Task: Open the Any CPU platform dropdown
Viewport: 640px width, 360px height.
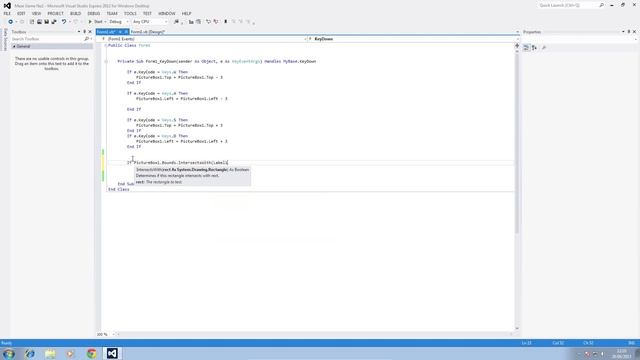Action: [x=150, y=22]
